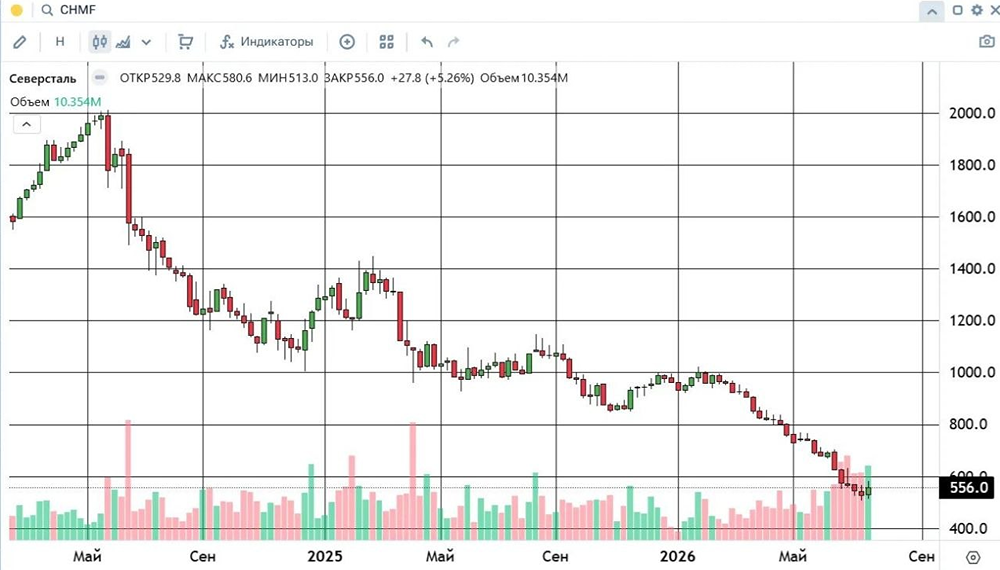Open the H timeframe selector
Image resolution: width=1000 pixels, height=570 pixels.
click(x=60, y=42)
